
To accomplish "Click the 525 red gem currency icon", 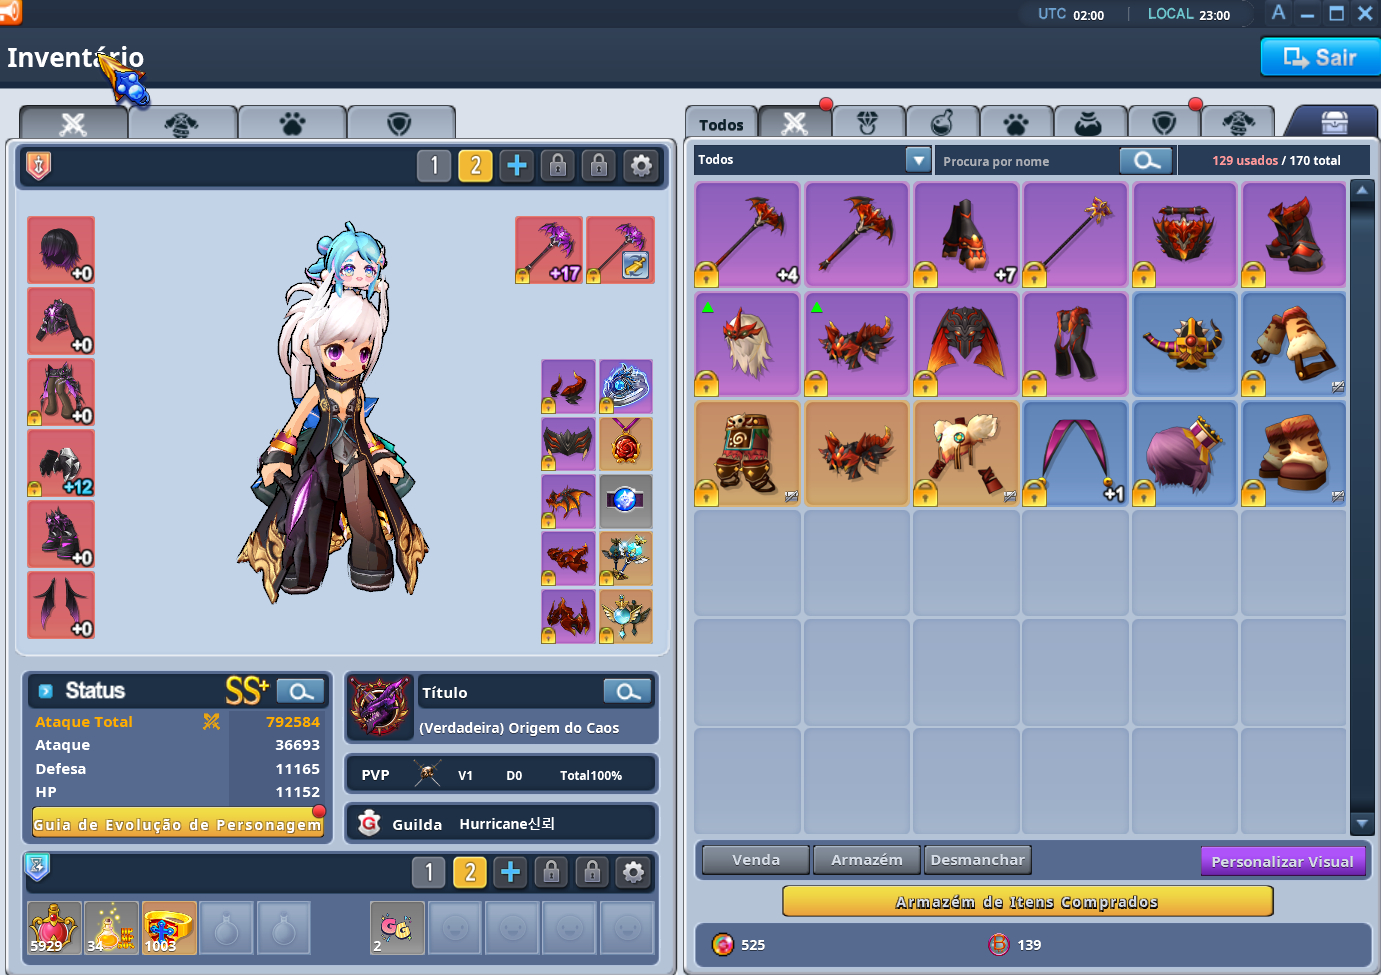I will (x=722, y=944).
